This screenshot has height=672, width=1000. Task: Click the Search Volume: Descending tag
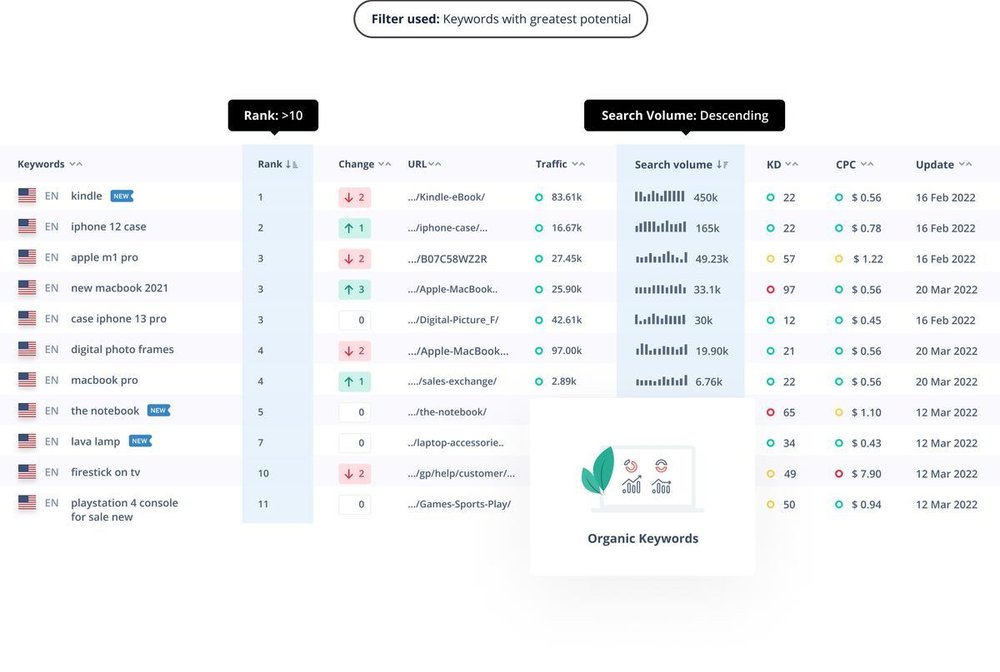coord(684,115)
